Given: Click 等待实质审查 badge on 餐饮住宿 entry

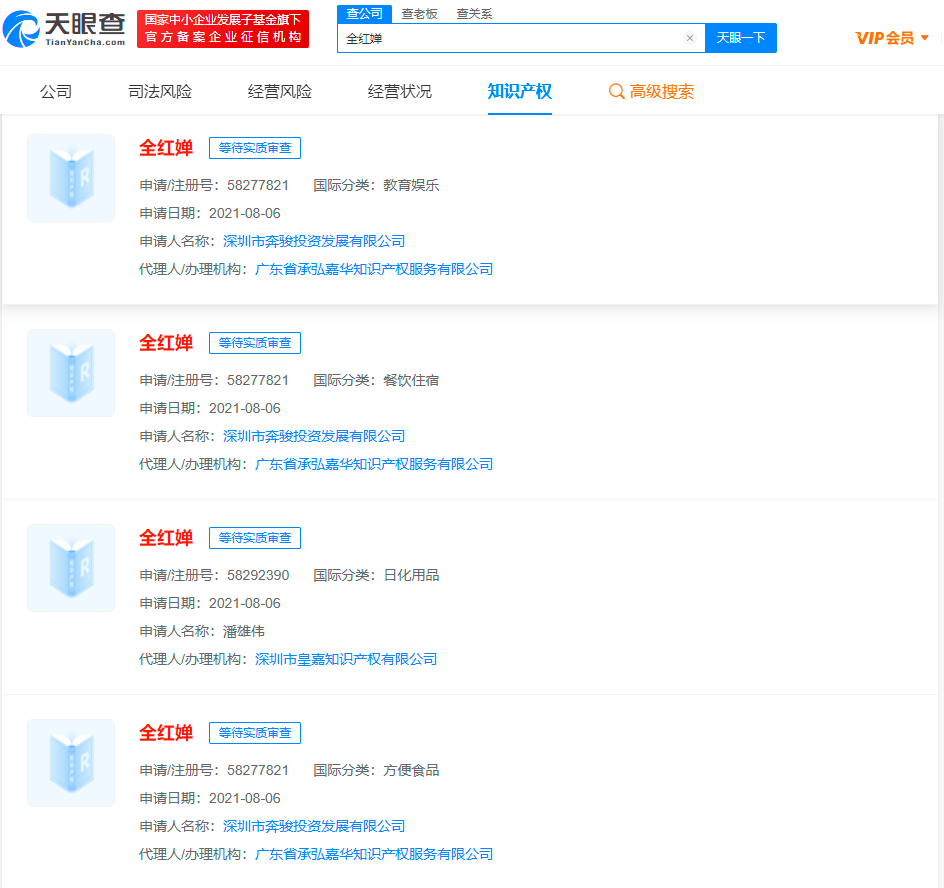Looking at the screenshot, I should (255, 343).
